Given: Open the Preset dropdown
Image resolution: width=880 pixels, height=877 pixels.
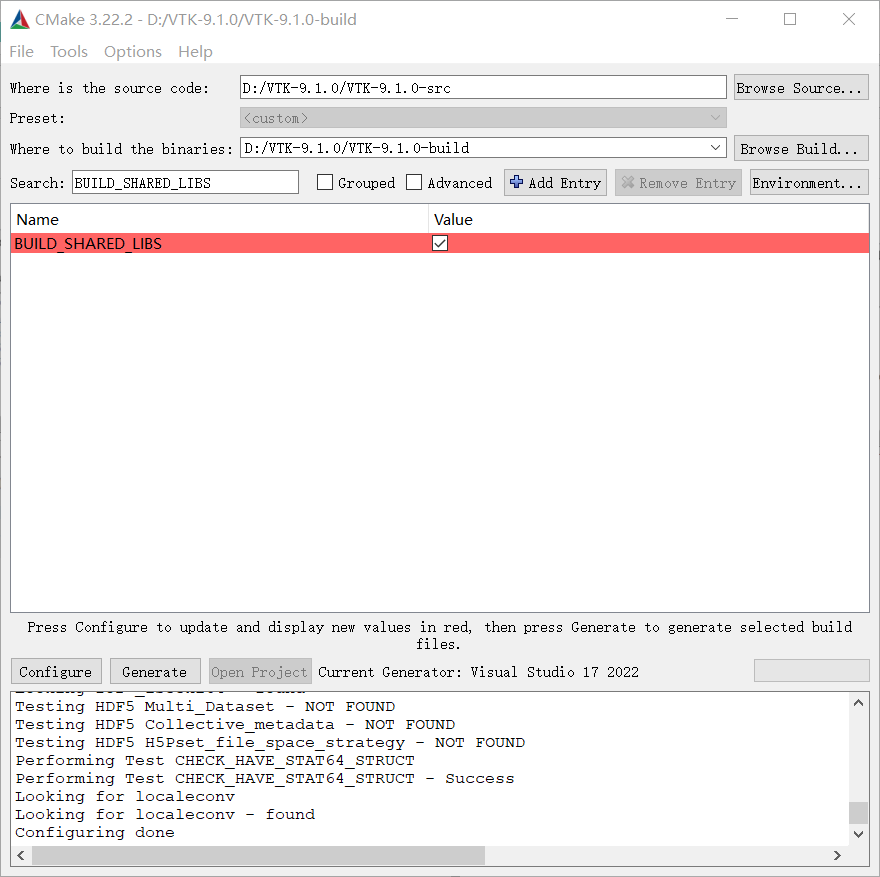Looking at the screenshot, I should [x=715, y=118].
